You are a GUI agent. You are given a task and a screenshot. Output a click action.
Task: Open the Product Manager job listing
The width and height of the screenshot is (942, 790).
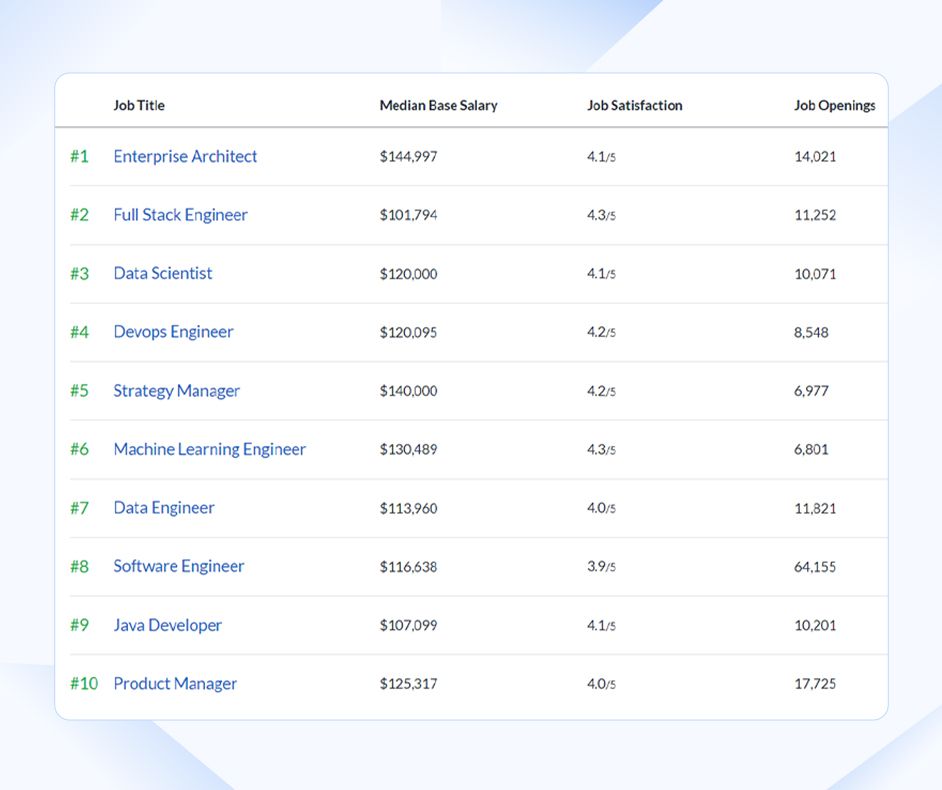click(175, 684)
